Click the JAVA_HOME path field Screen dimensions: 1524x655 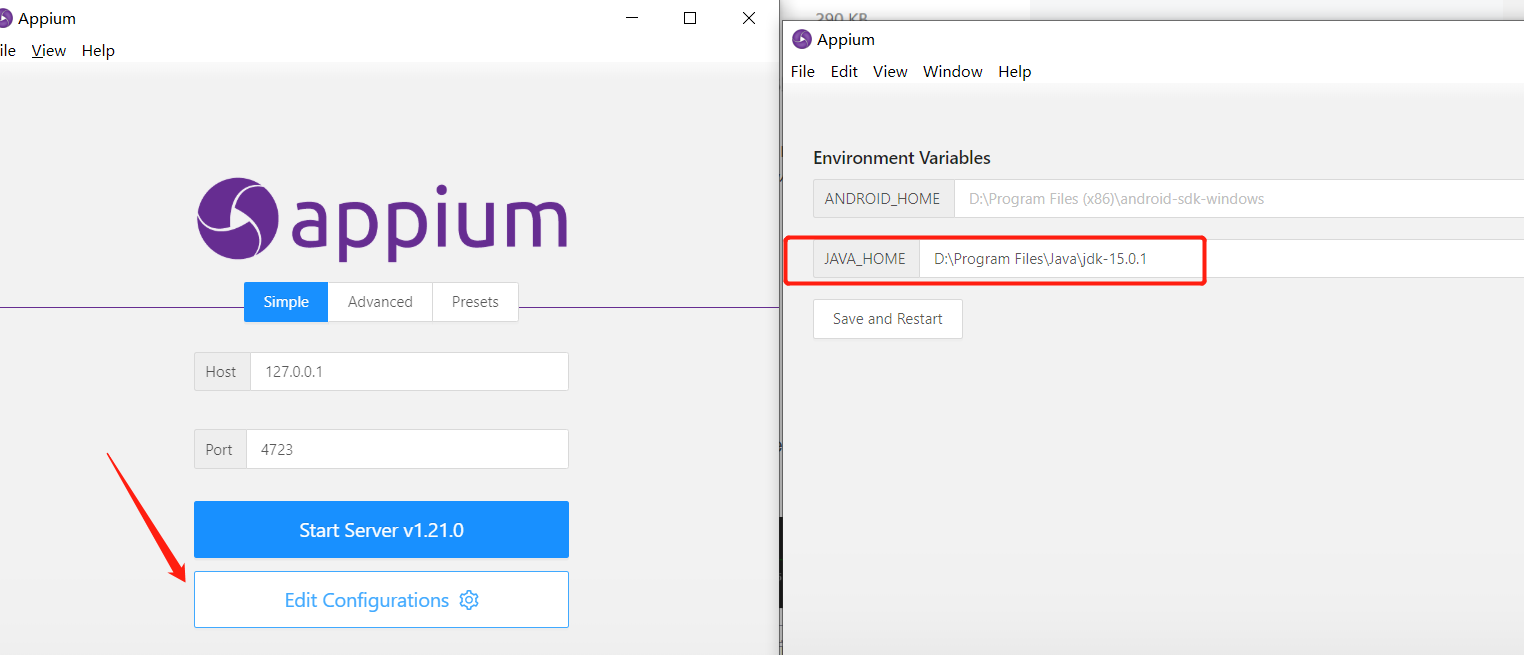[1060, 258]
